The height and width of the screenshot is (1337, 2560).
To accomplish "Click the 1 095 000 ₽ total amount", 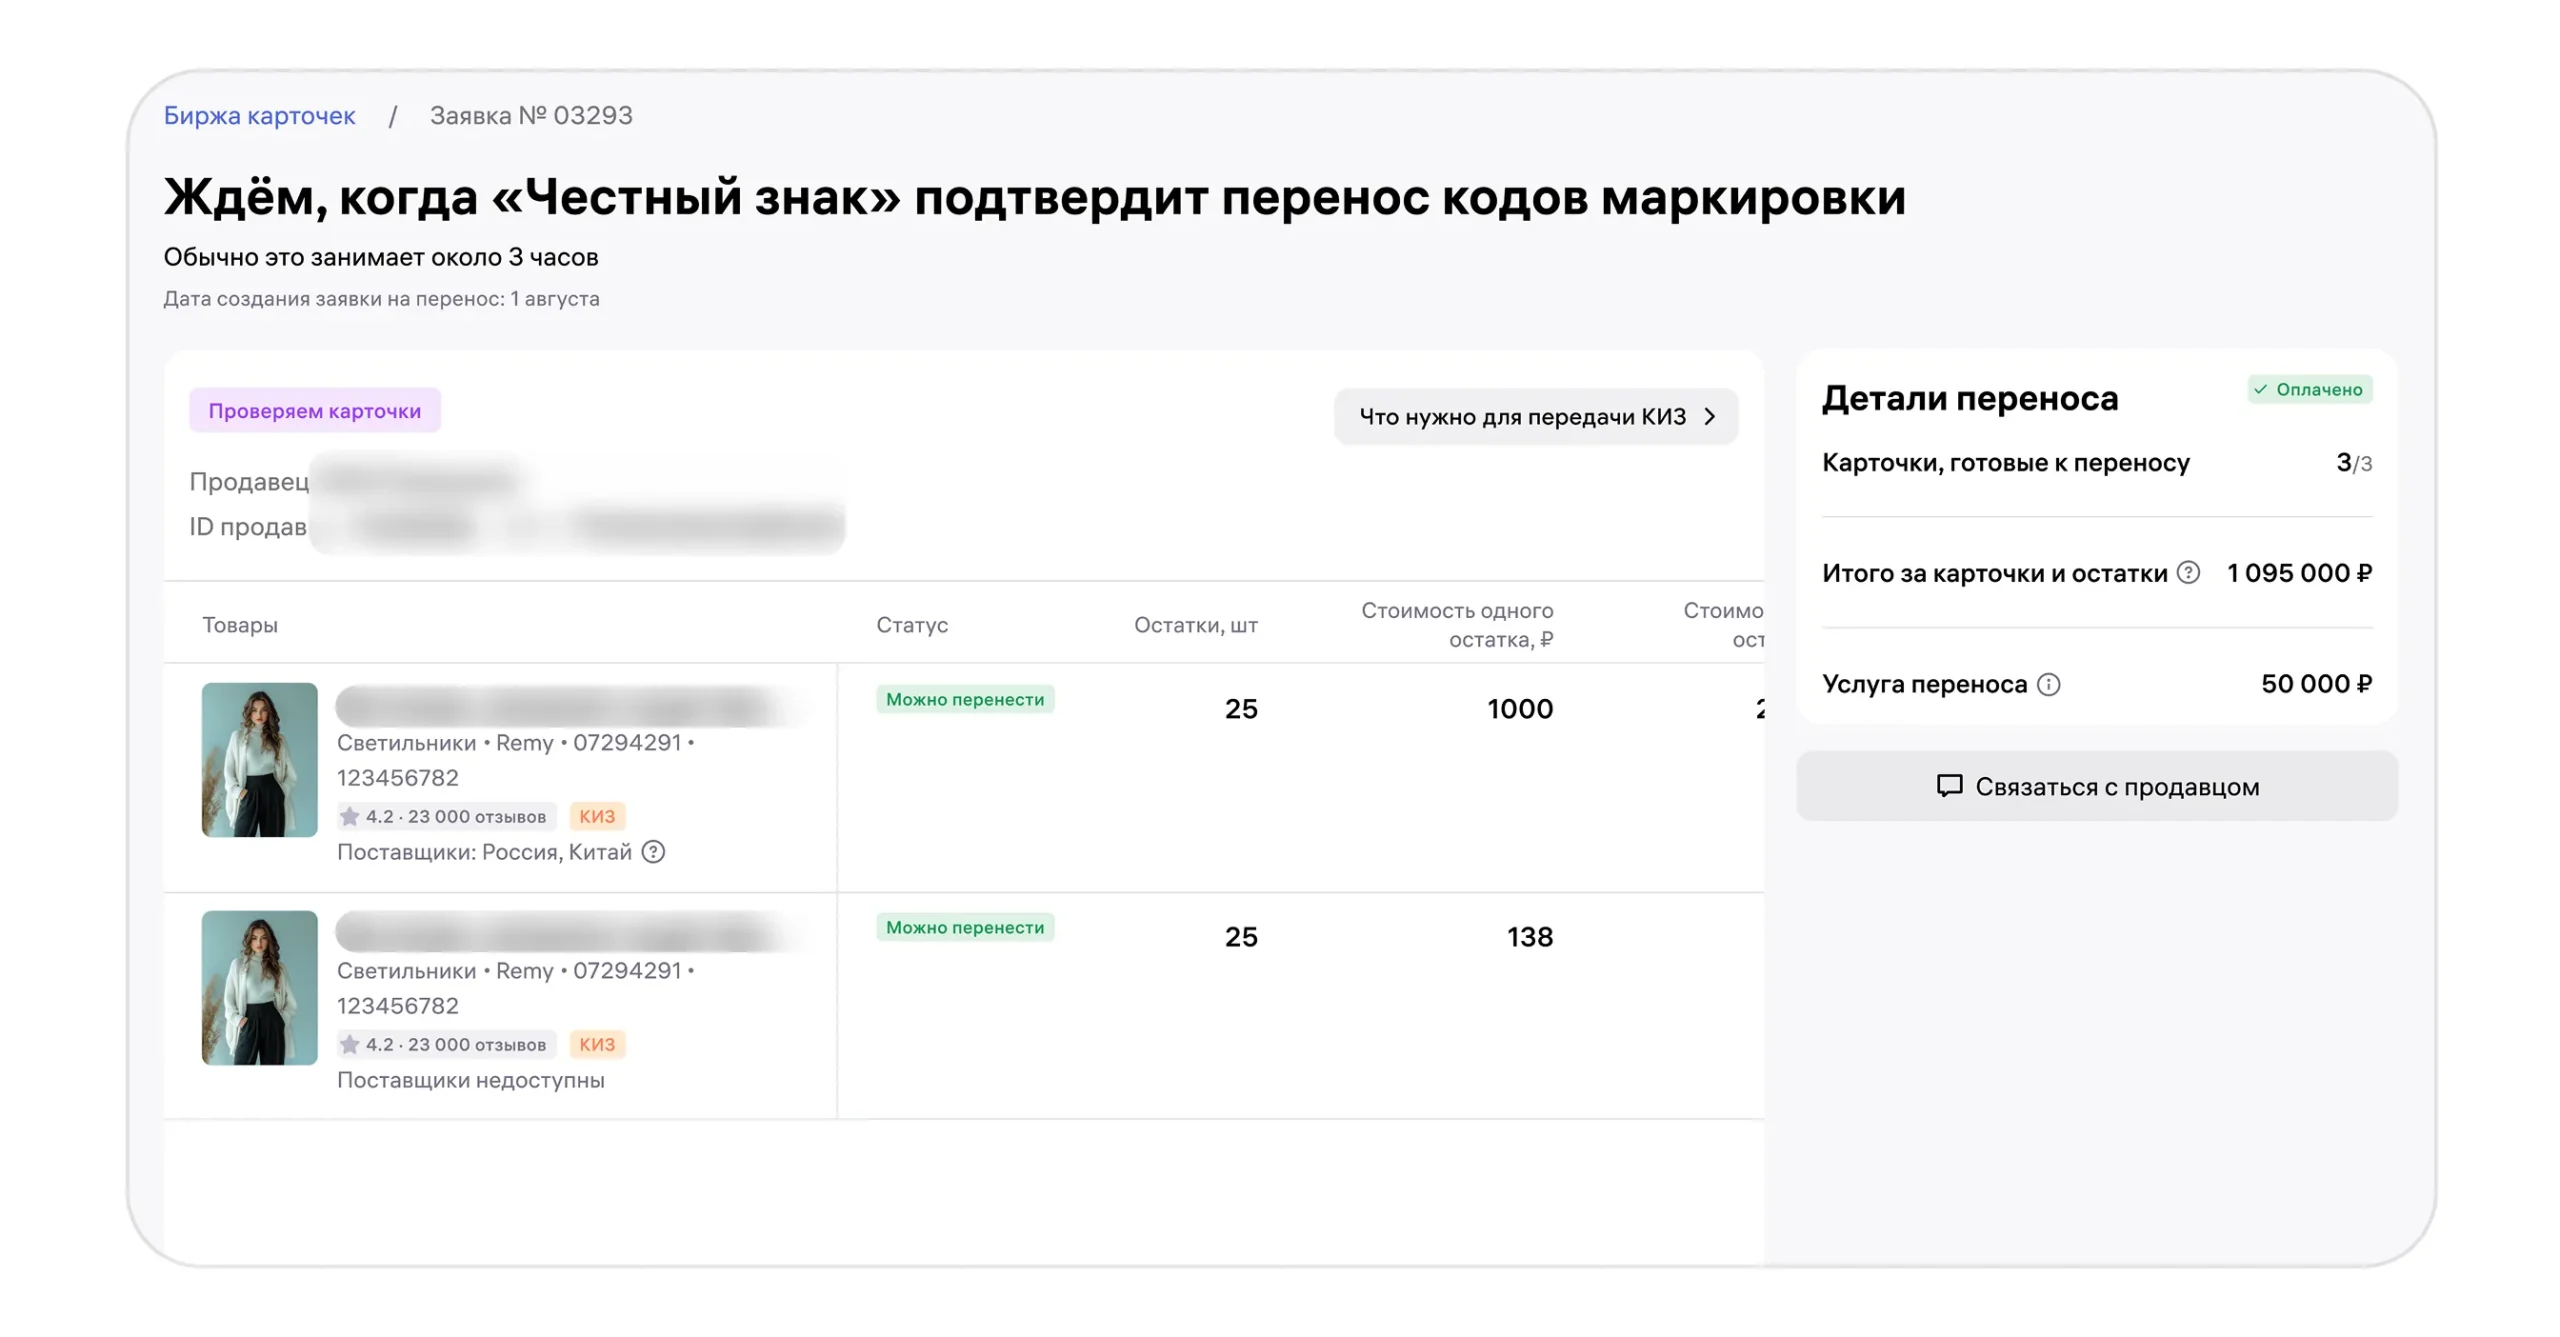I will pos(2298,572).
